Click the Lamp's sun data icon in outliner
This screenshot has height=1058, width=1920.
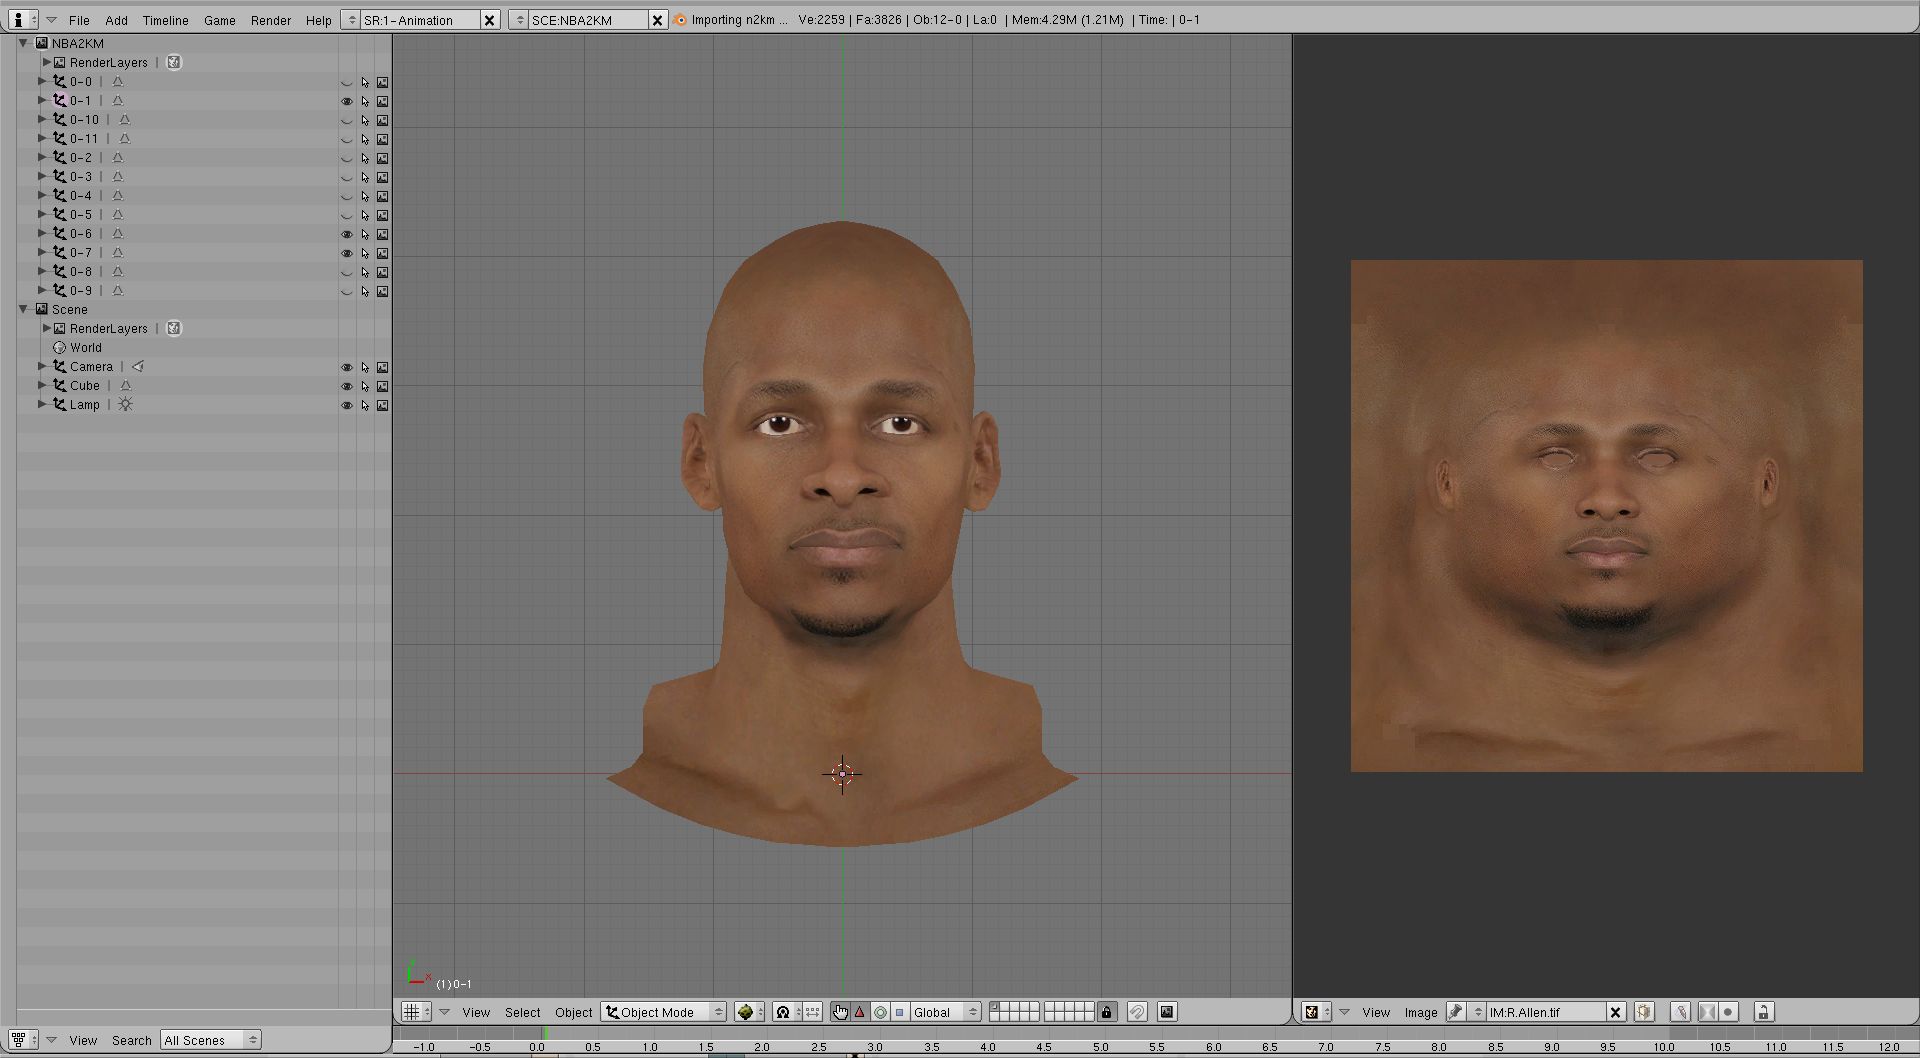125,405
